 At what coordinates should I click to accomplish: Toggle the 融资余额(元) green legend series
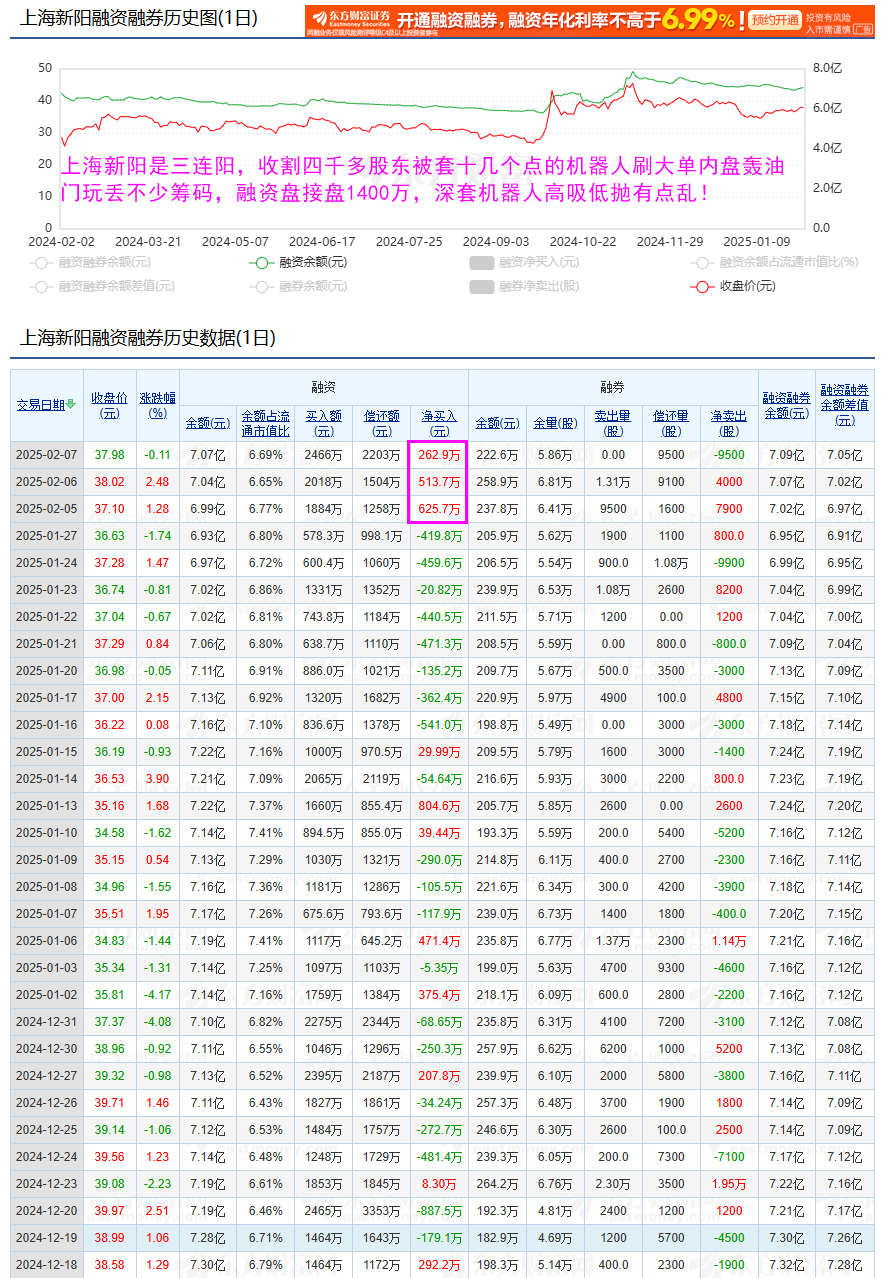298,263
